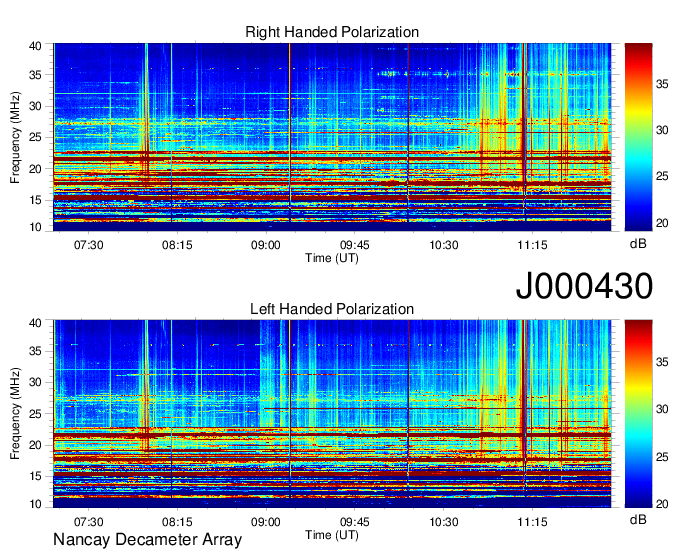This screenshot has height=552, width=680.
Task: Click lower plot Frequency (MHz) axis label
Action: pyautogui.click(x=16, y=414)
